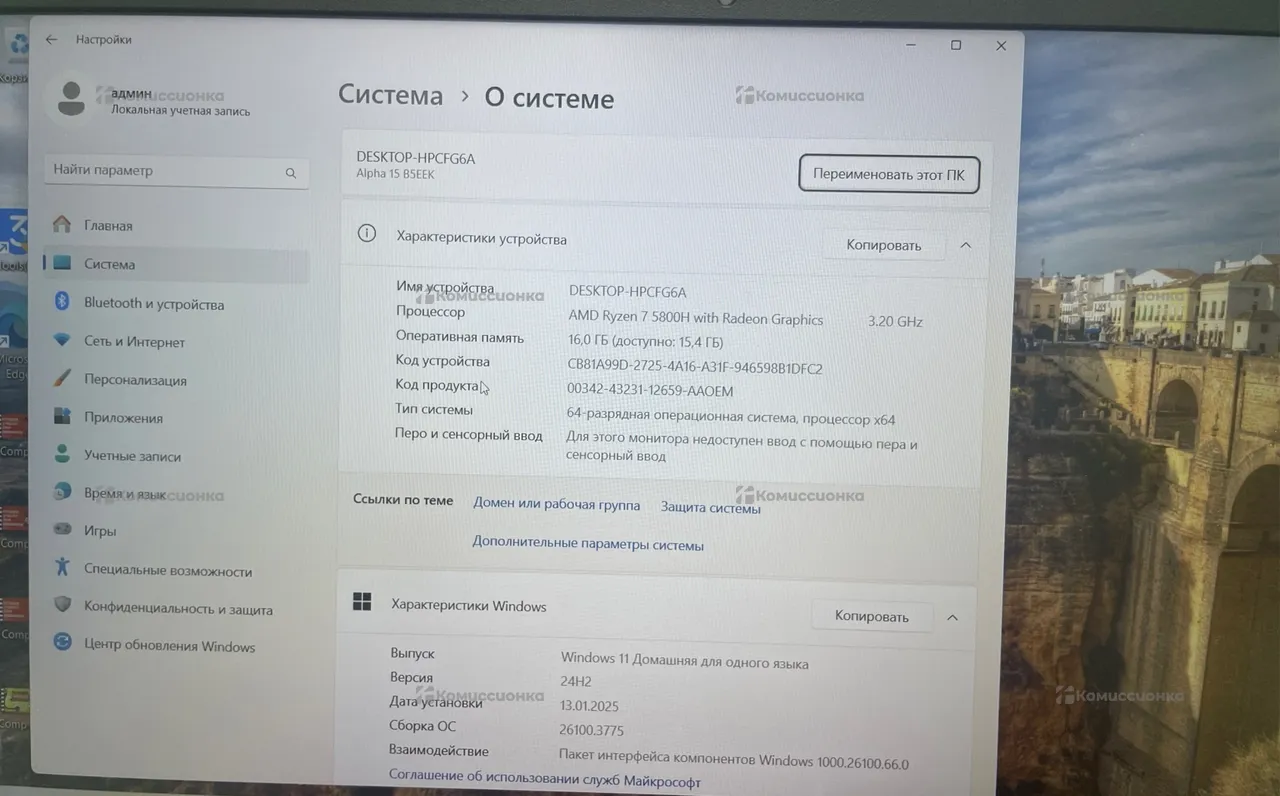The width and height of the screenshot is (1280, 796).
Task: Open the Сеть и Интернет wifi icon
Action: (x=62, y=341)
